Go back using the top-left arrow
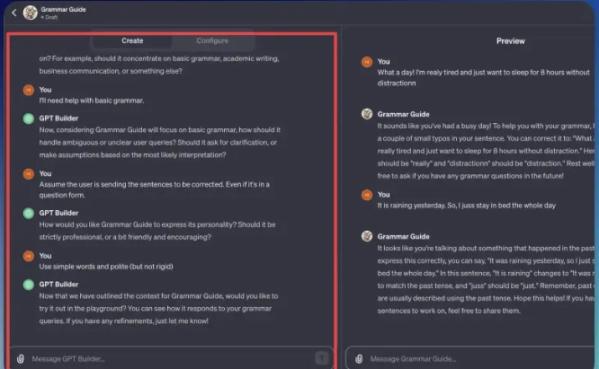Screen dimensions: 599x369 pyautogui.click(x=14, y=13)
